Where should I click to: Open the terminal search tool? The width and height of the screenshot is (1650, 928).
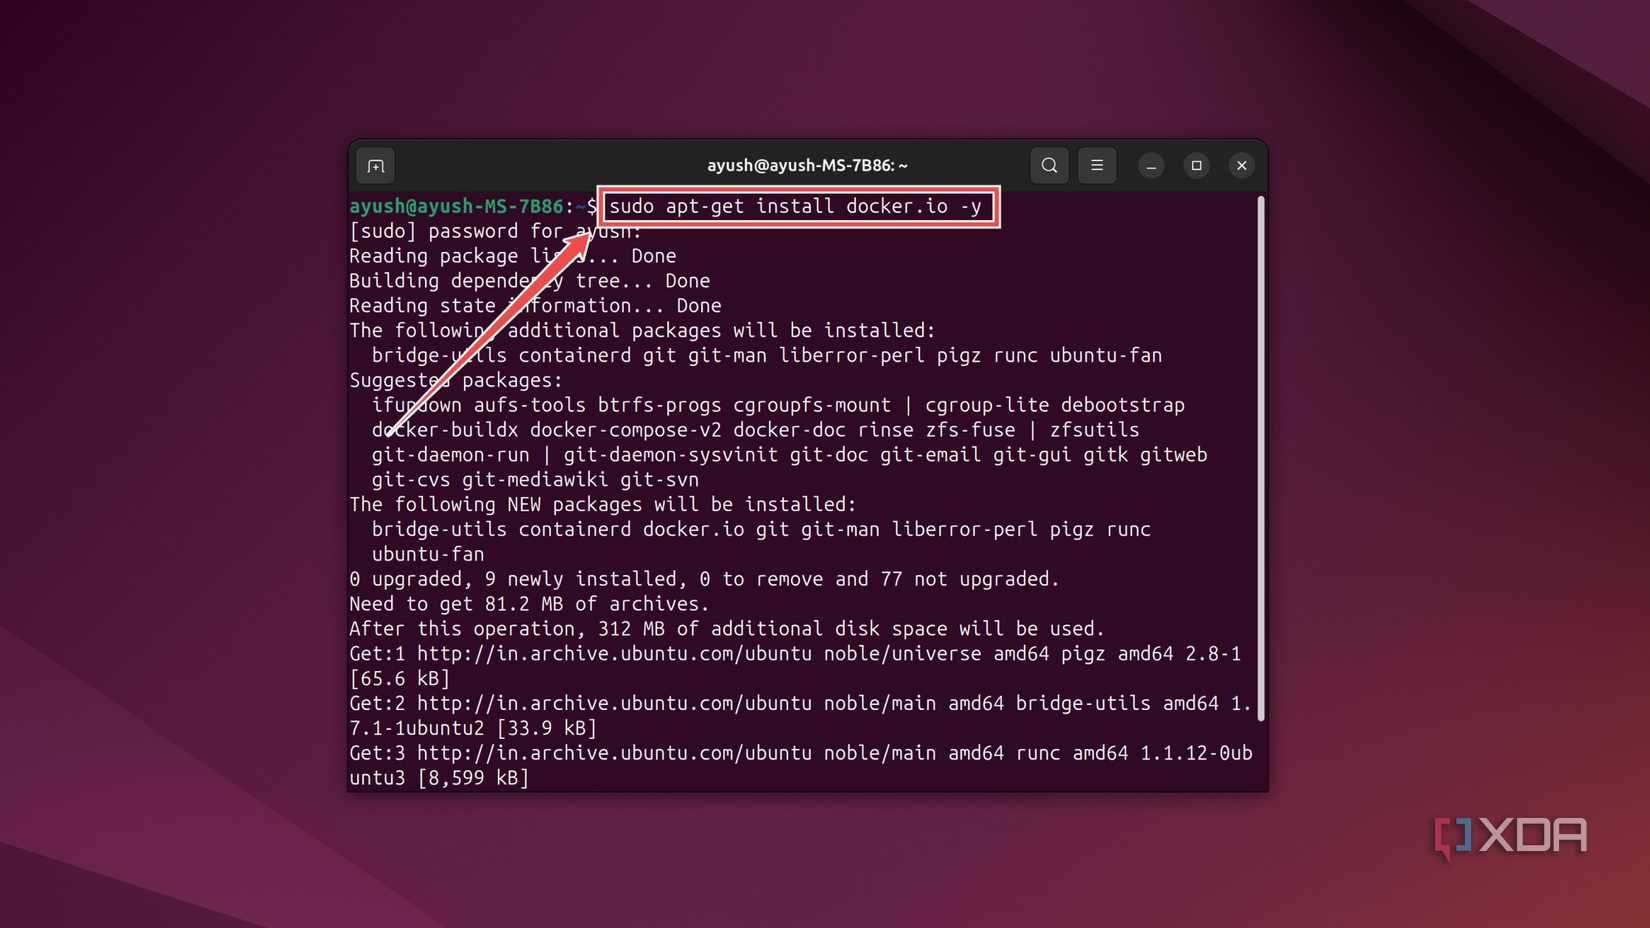(x=1049, y=165)
